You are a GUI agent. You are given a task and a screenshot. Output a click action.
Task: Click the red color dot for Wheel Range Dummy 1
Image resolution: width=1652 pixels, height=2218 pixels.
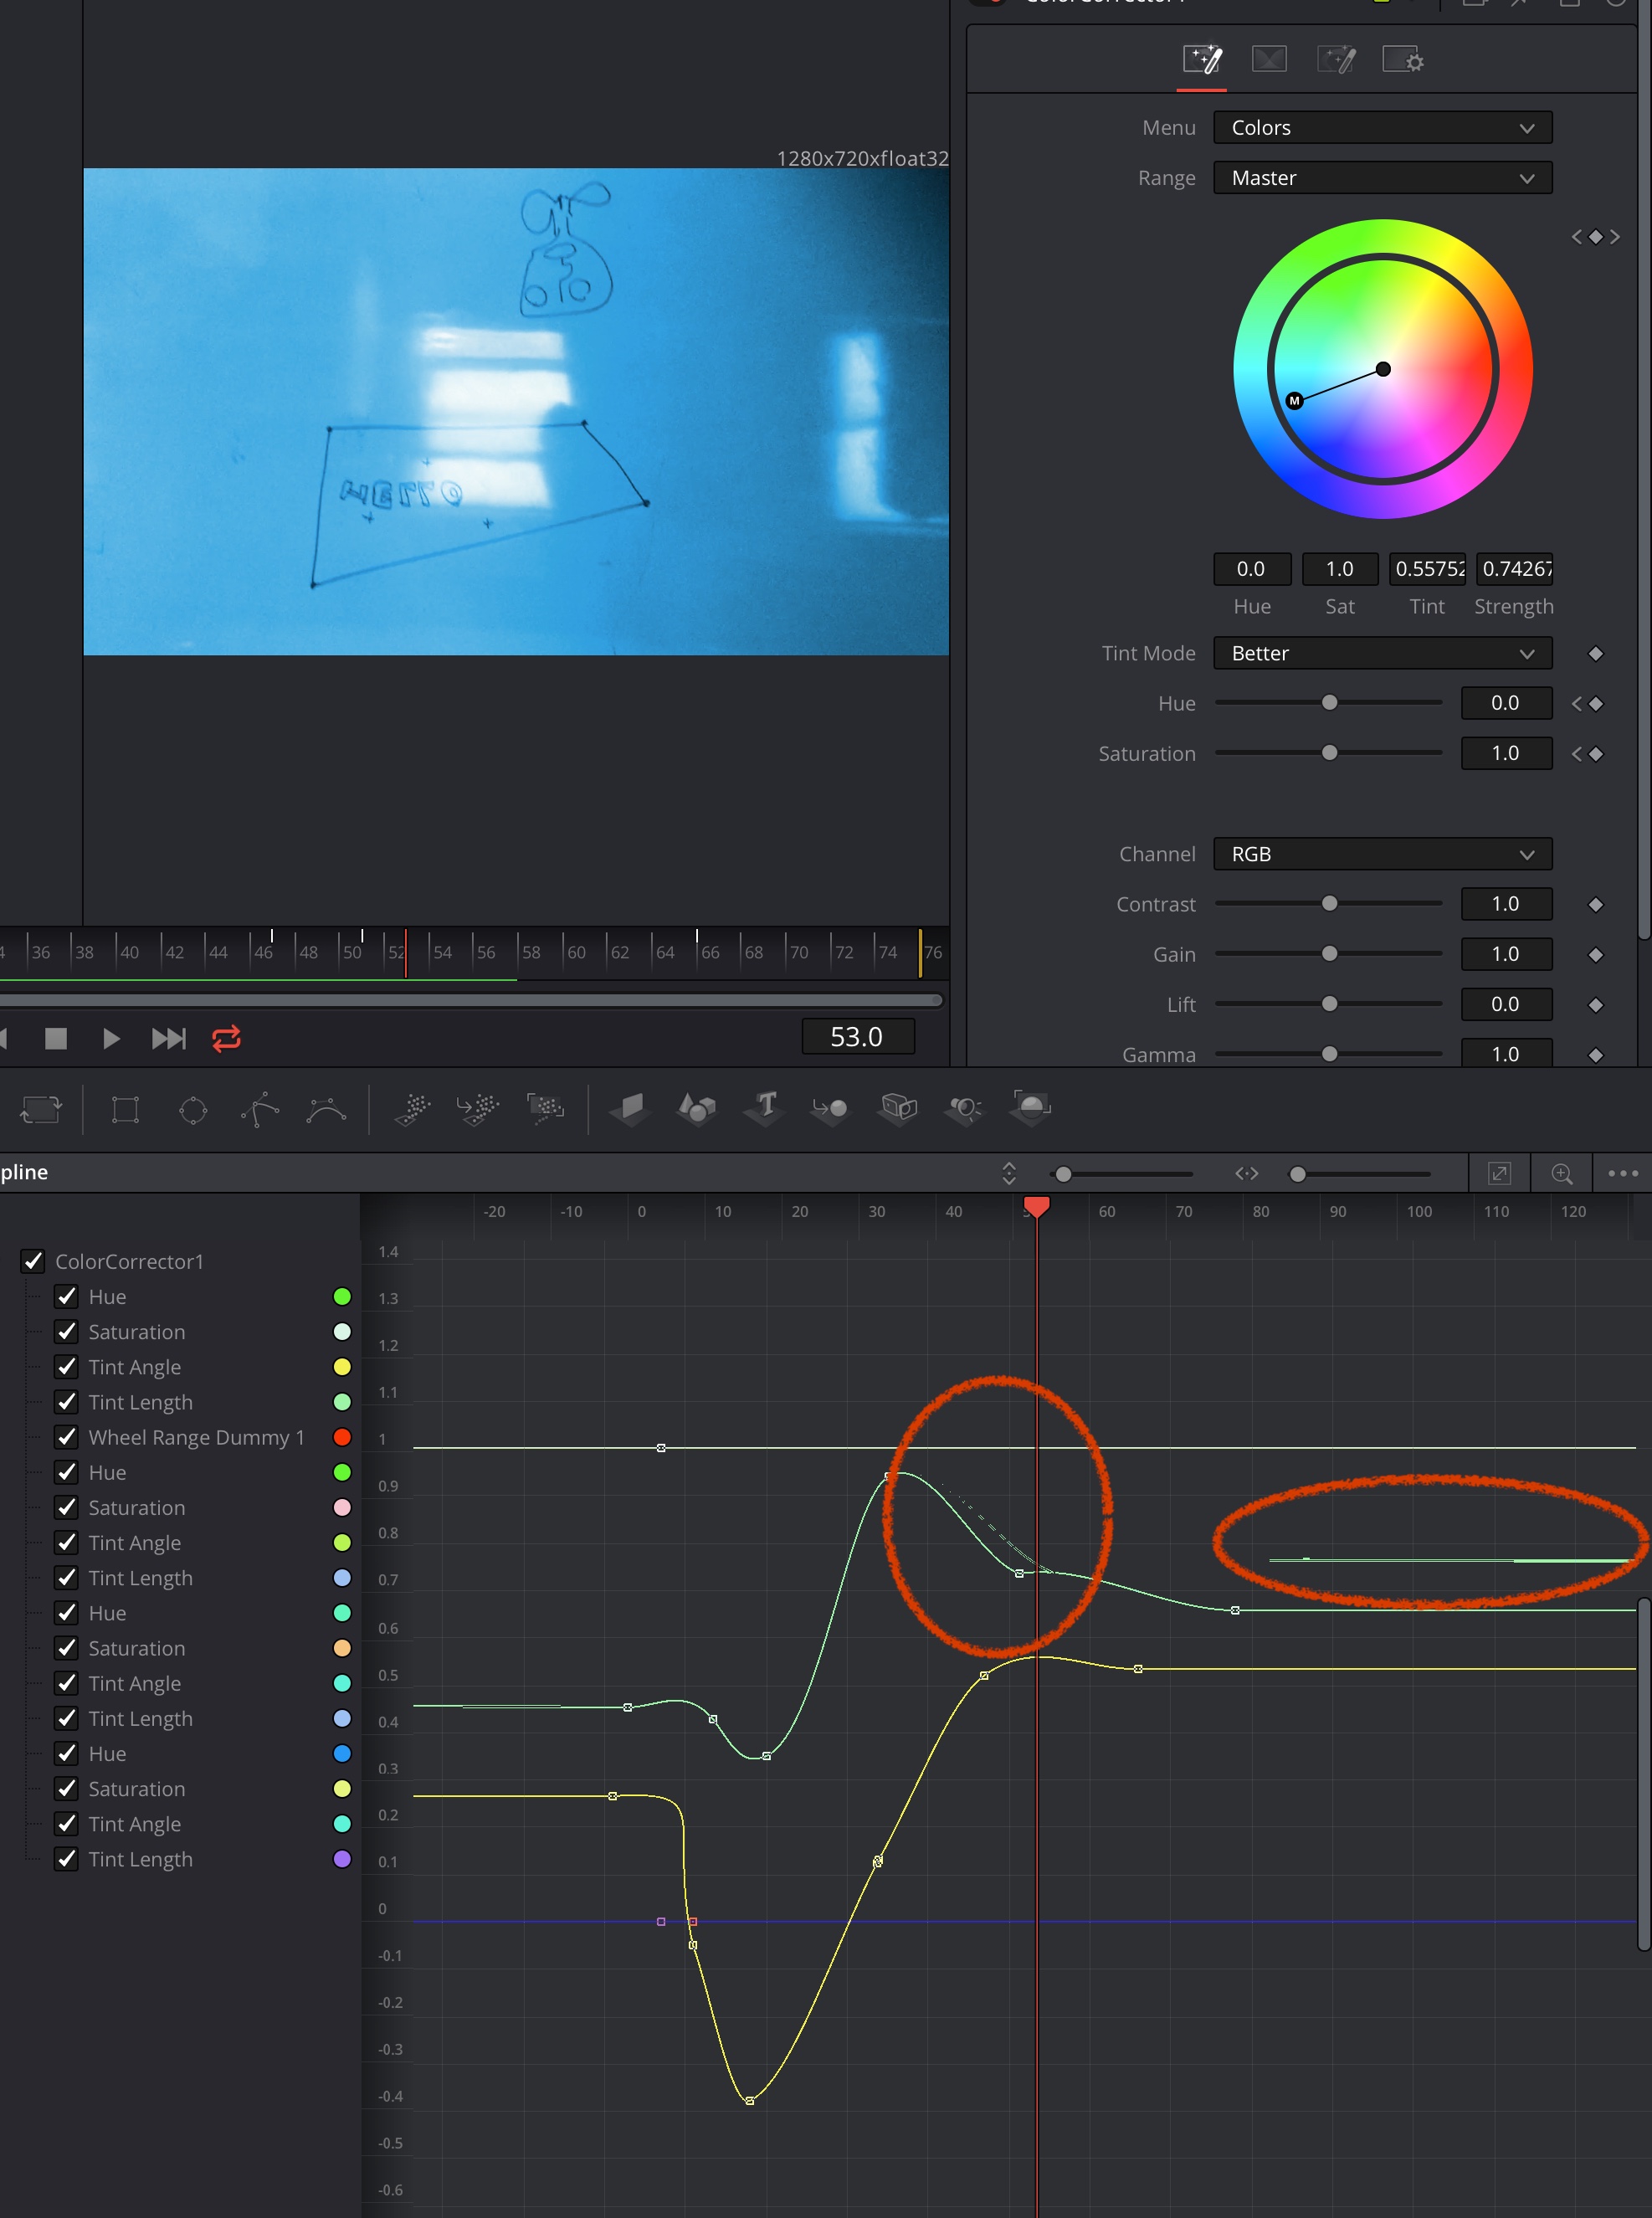coord(342,1436)
